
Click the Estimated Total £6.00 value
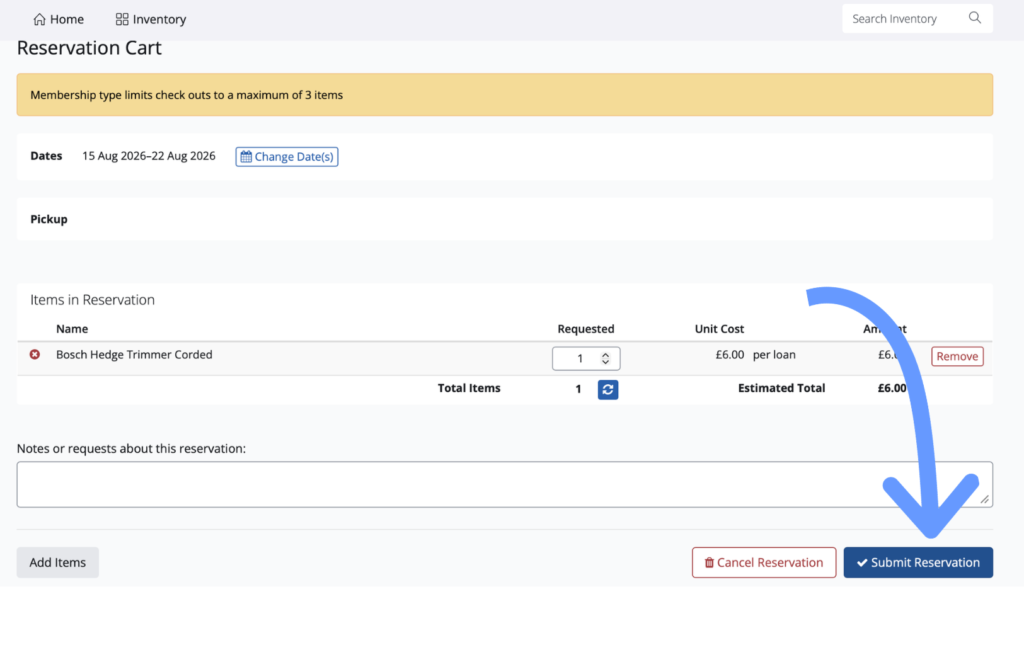pyautogui.click(x=892, y=388)
